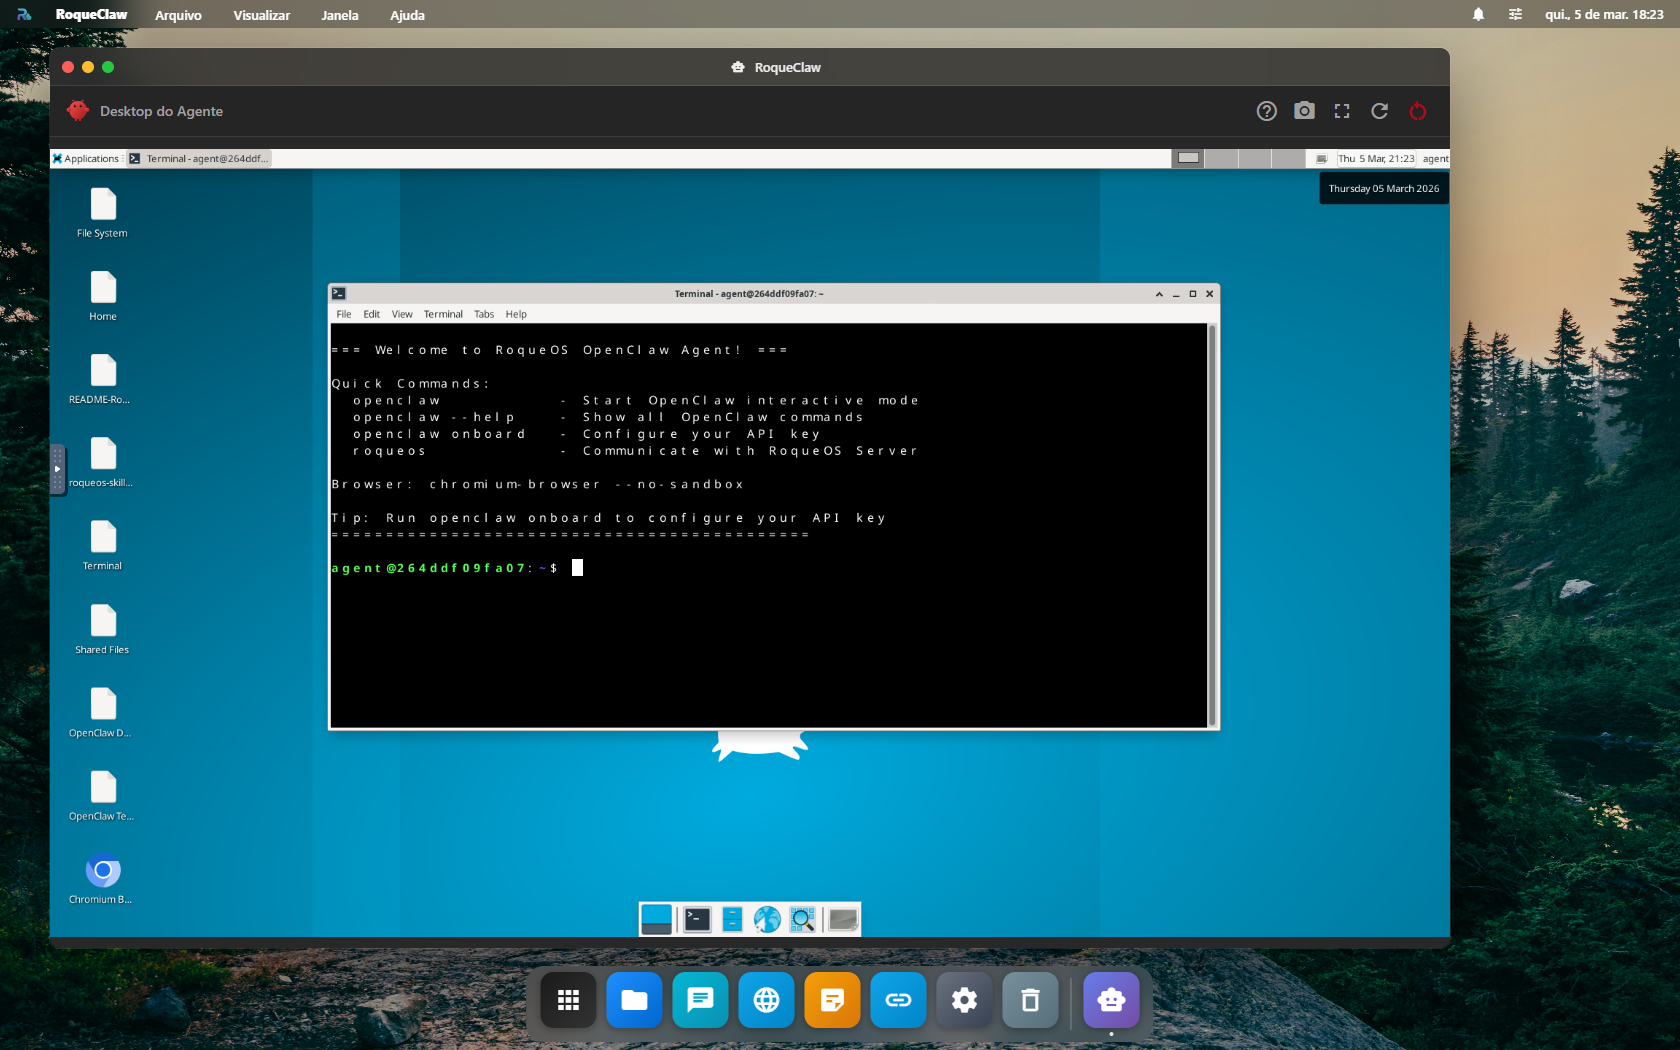Click the Terminal - agent@264ddf... taskbar button
The width and height of the screenshot is (1680, 1050).
pyautogui.click(x=199, y=158)
